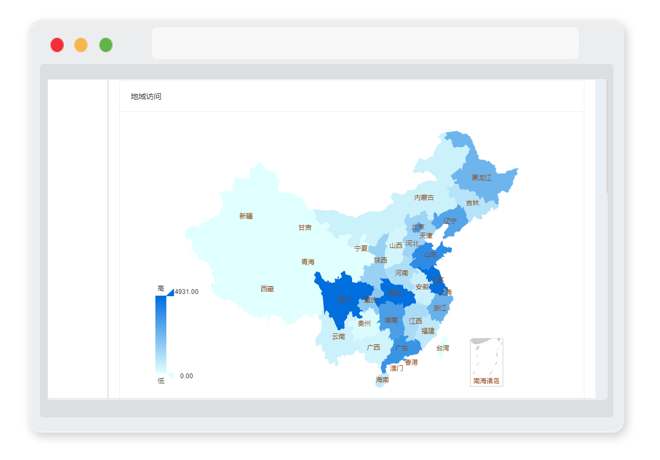Screen dimensions: 660x460
Task: Click the 江西 province label
Action: pos(415,321)
